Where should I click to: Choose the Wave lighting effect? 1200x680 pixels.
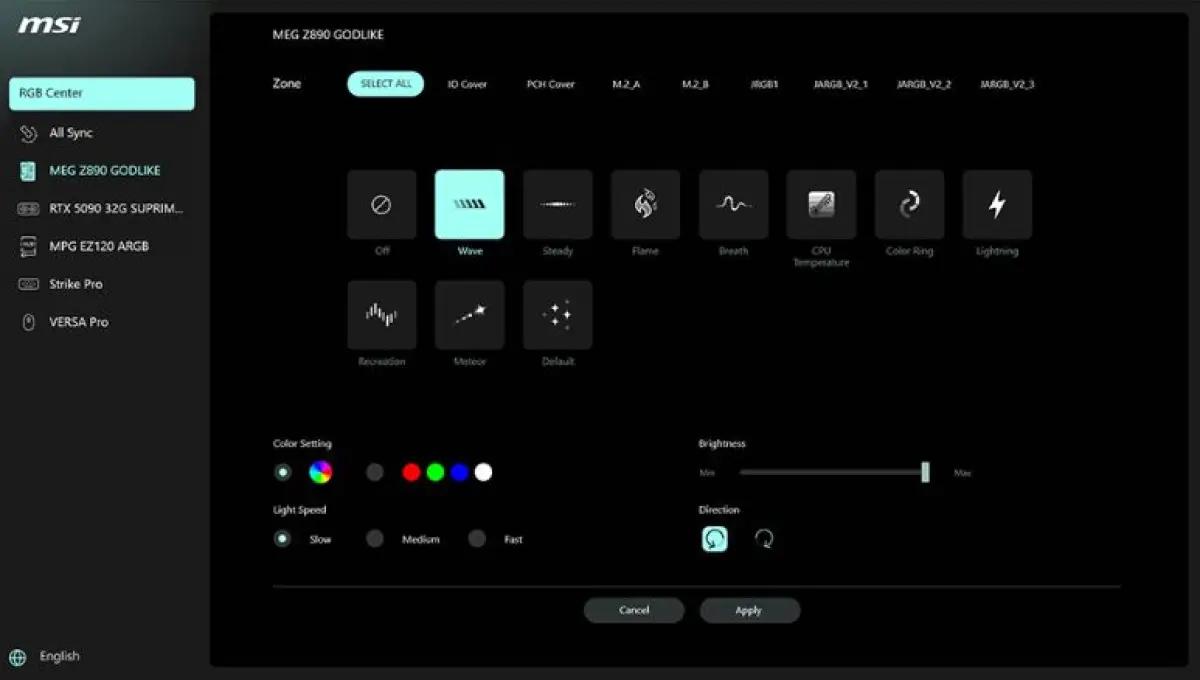click(x=469, y=205)
